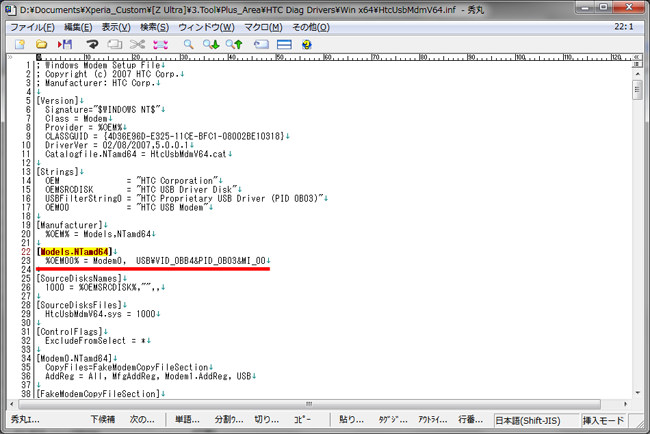Image resolution: width=650 pixels, height=434 pixels.
Task: Click the horizontal scrollbar thumb
Action: [309, 404]
